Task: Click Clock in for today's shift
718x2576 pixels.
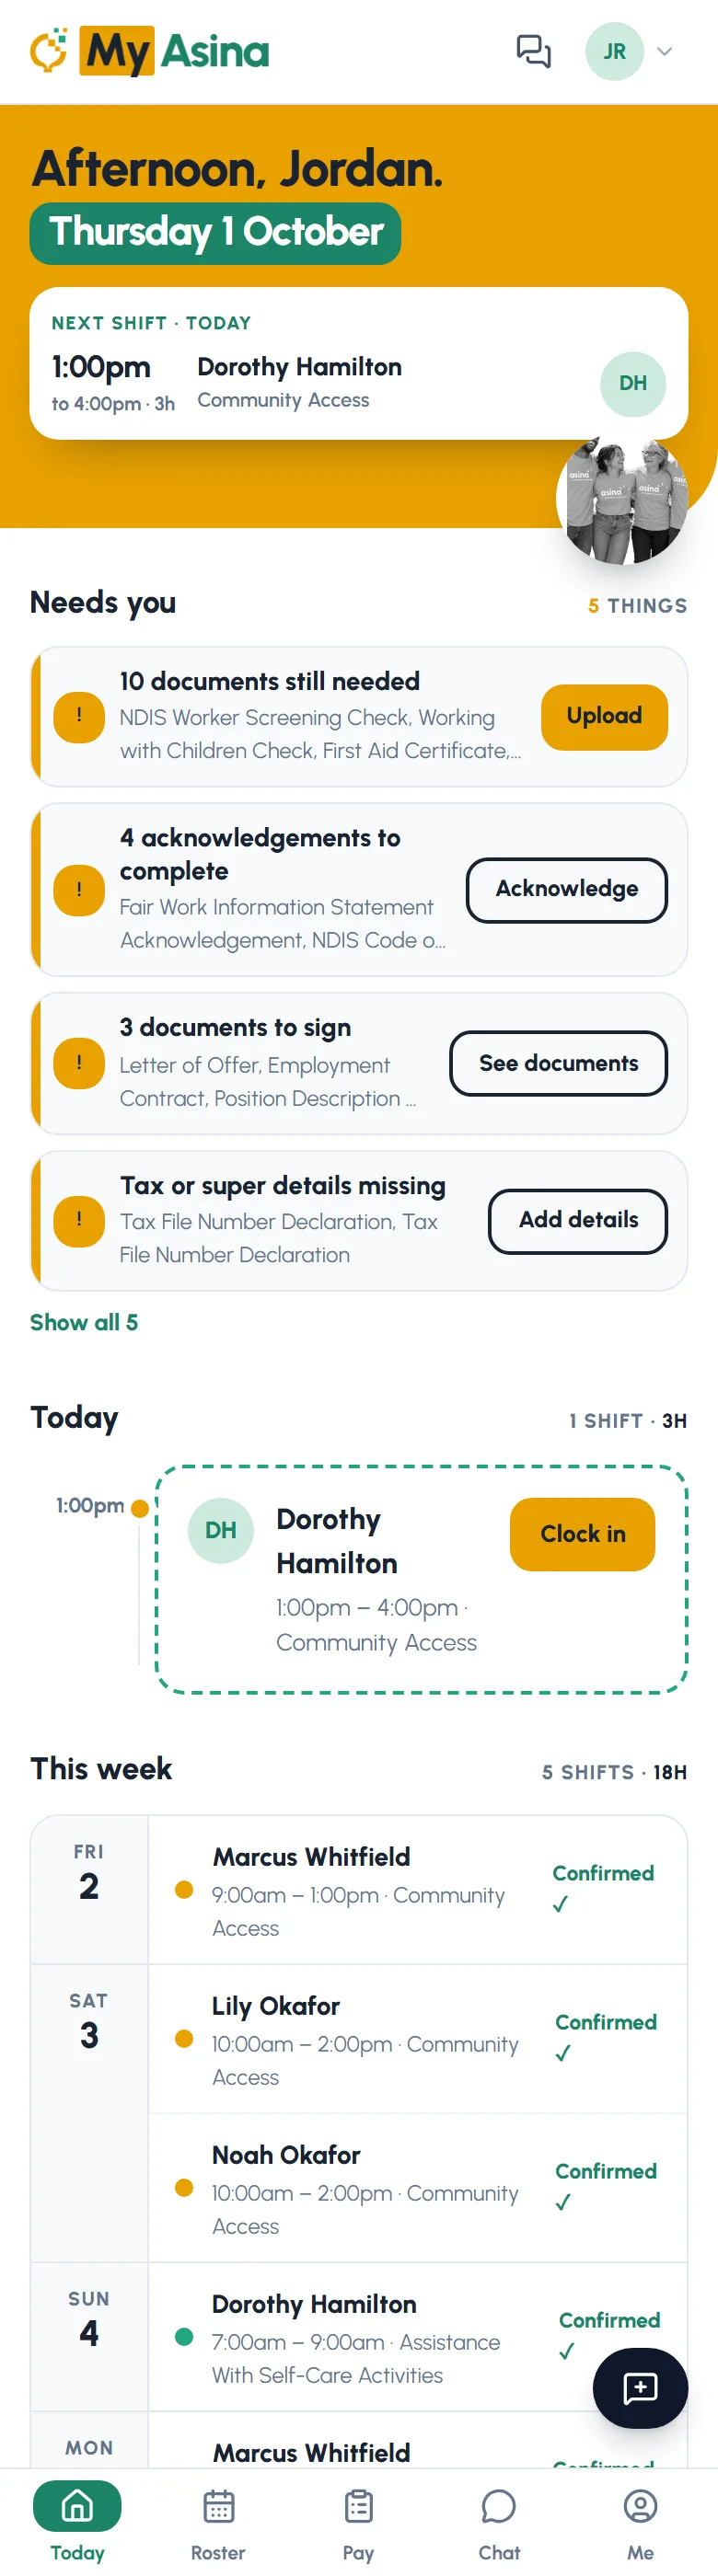Action: pyautogui.click(x=583, y=1533)
